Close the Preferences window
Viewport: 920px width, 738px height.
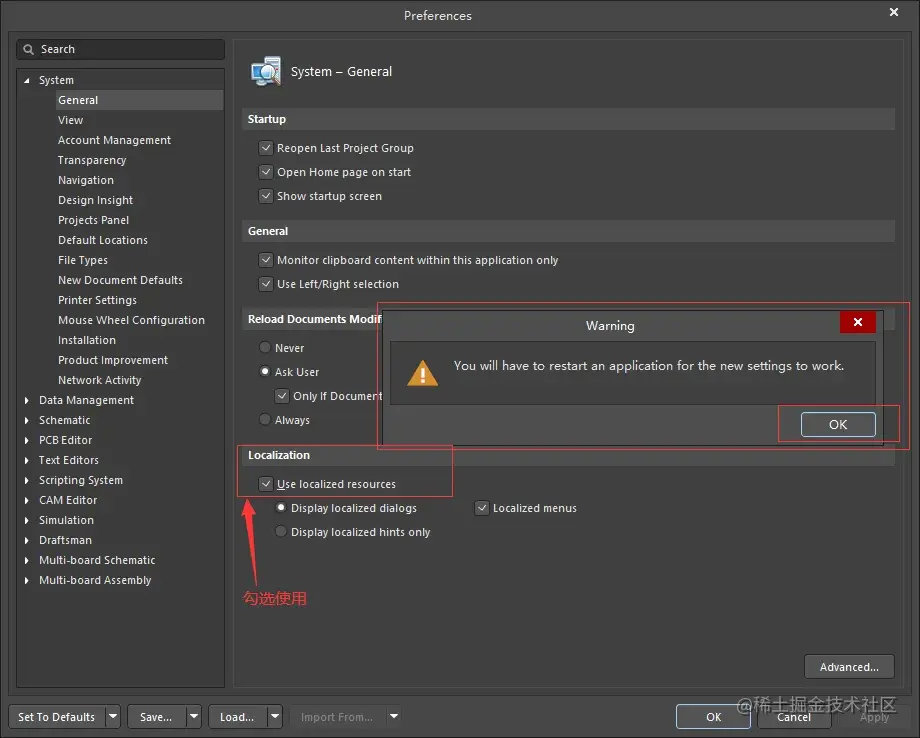pos(894,12)
